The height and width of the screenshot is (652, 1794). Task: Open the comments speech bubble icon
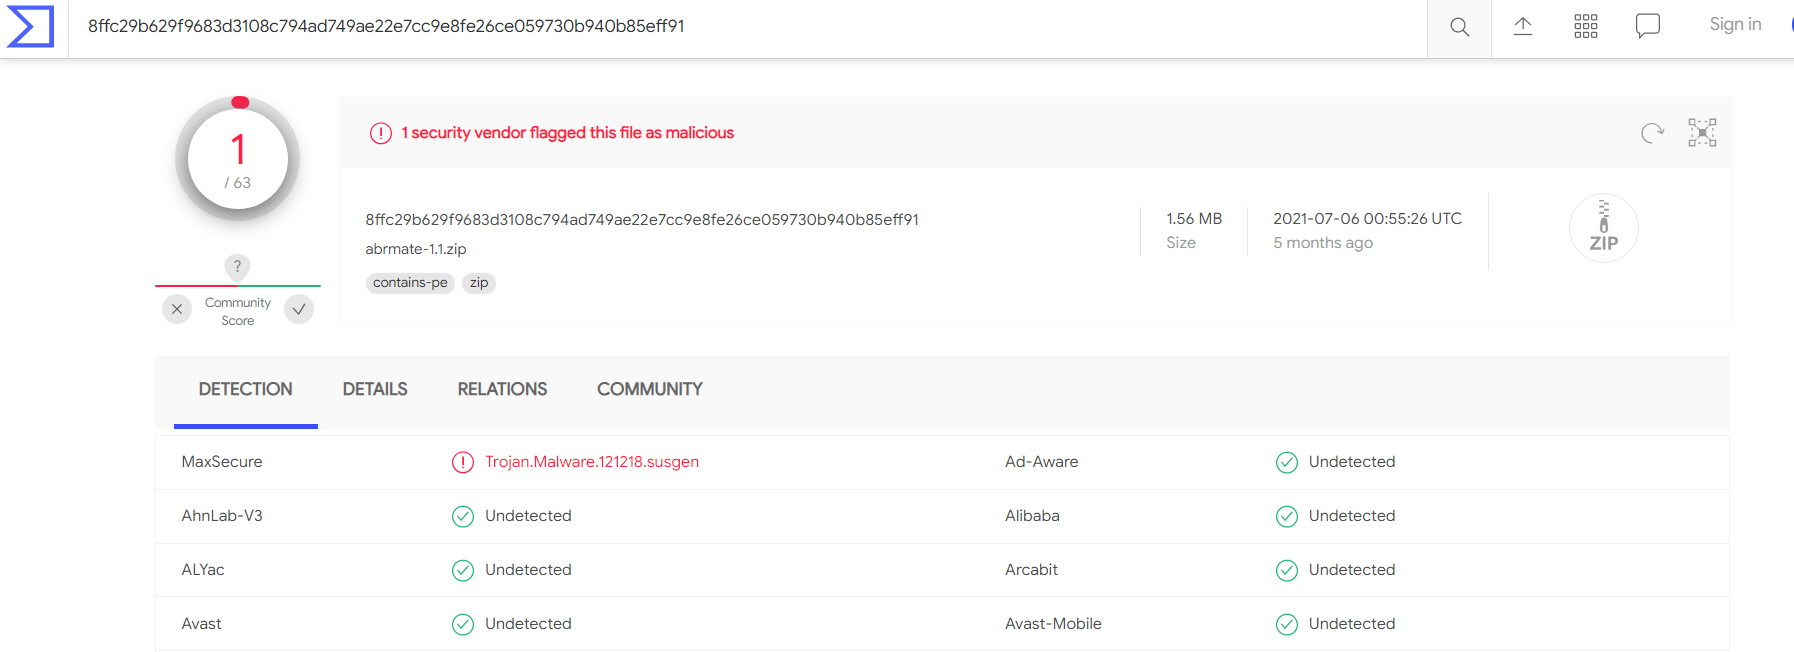coord(1647,26)
